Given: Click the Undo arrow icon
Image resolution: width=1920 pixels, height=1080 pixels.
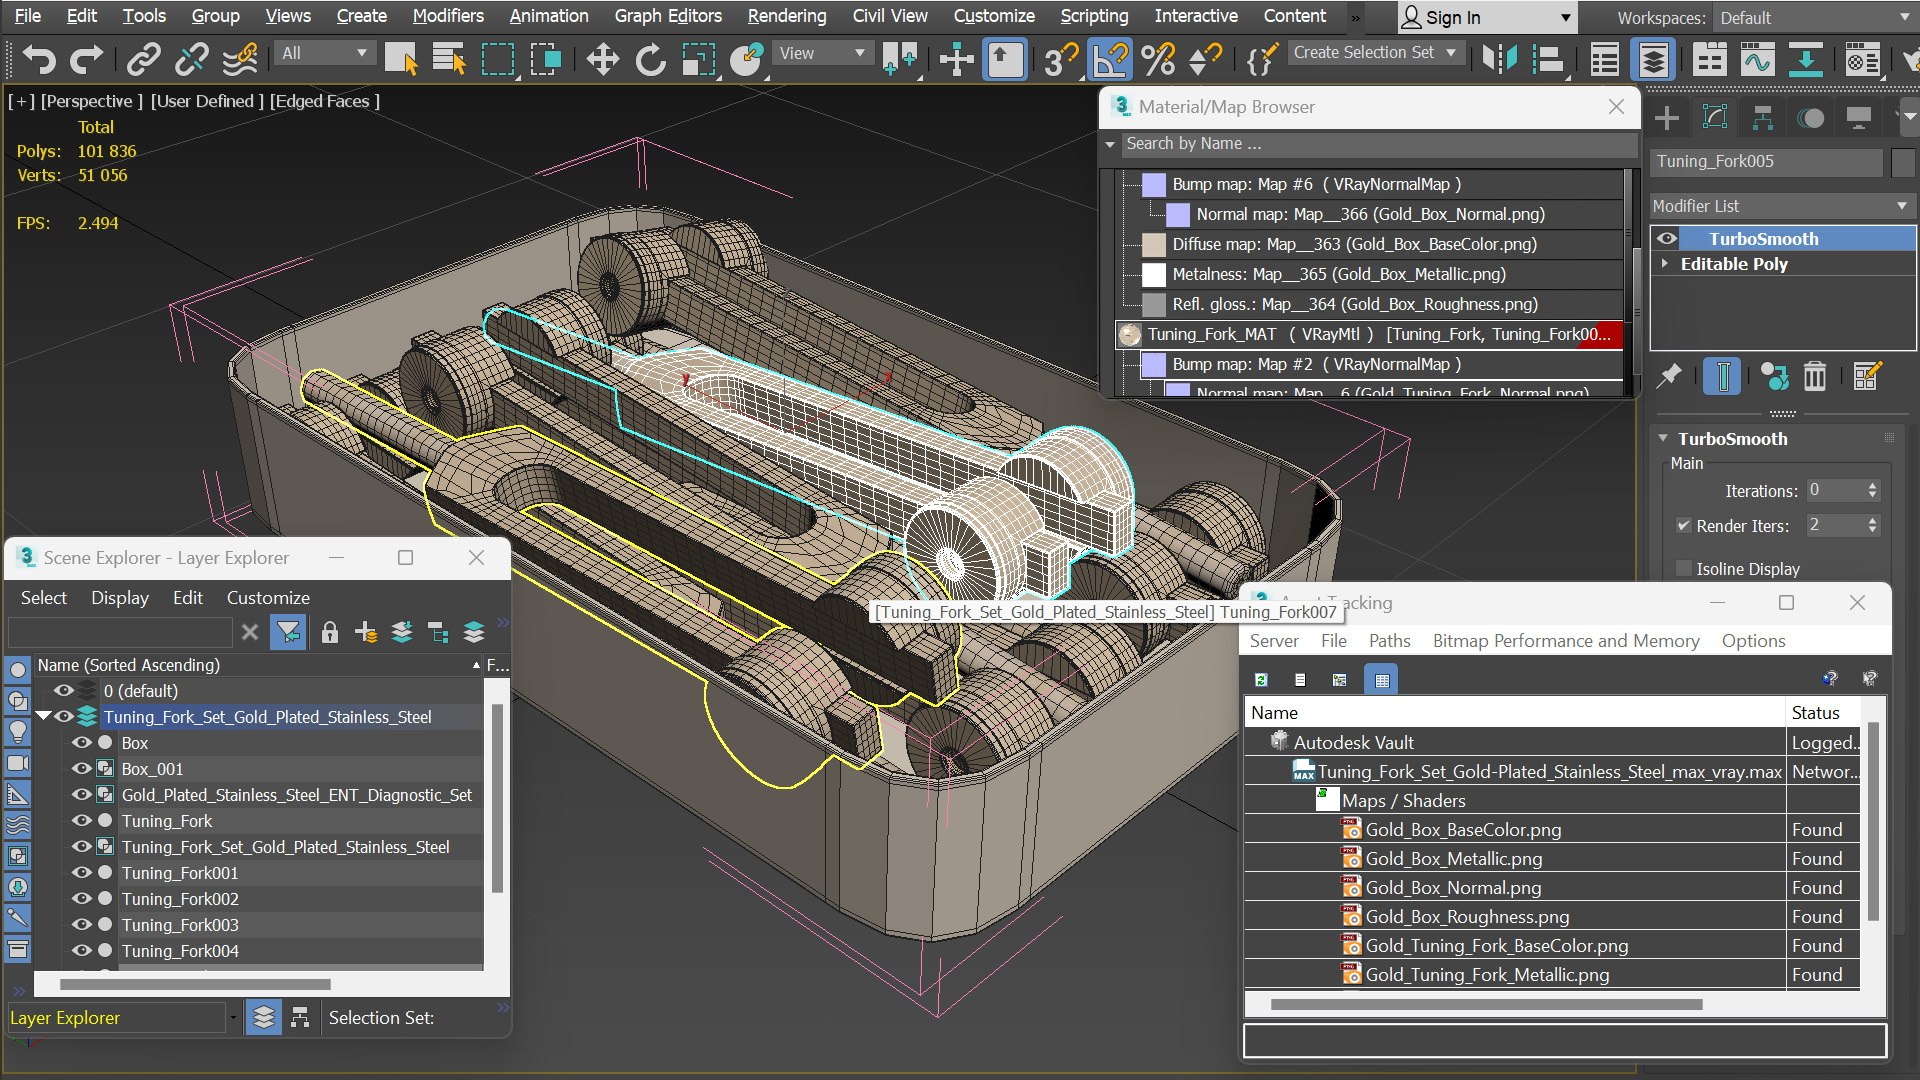Looking at the screenshot, I should [x=38, y=60].
